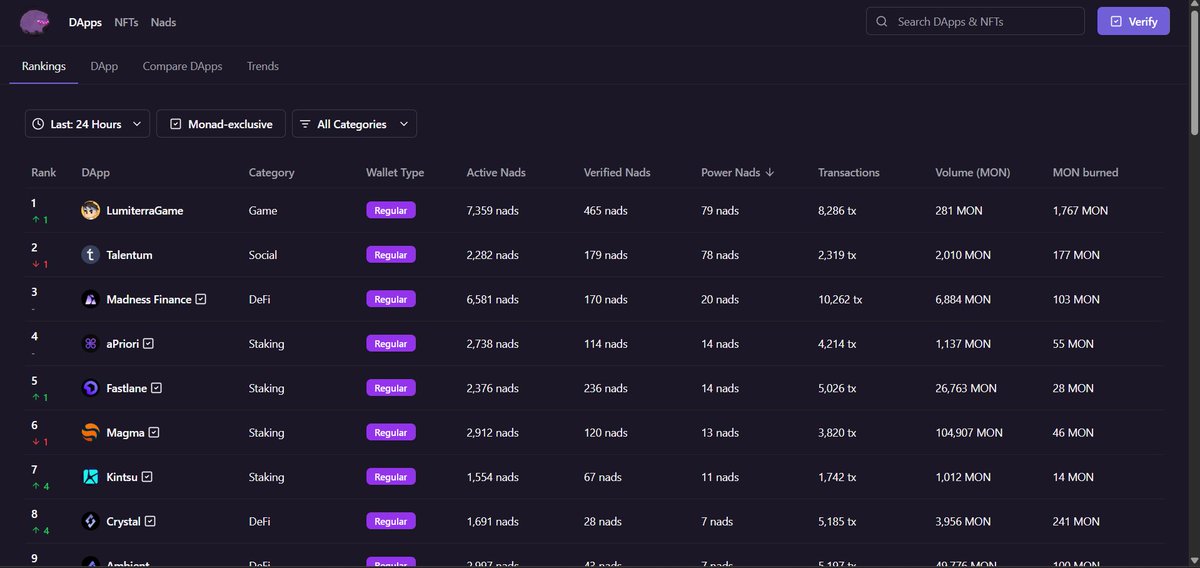Image resolution: width=1200 pixels, height=568 pixels.
Task: Go to DApps in top navigation
Action: pos(85,22)
